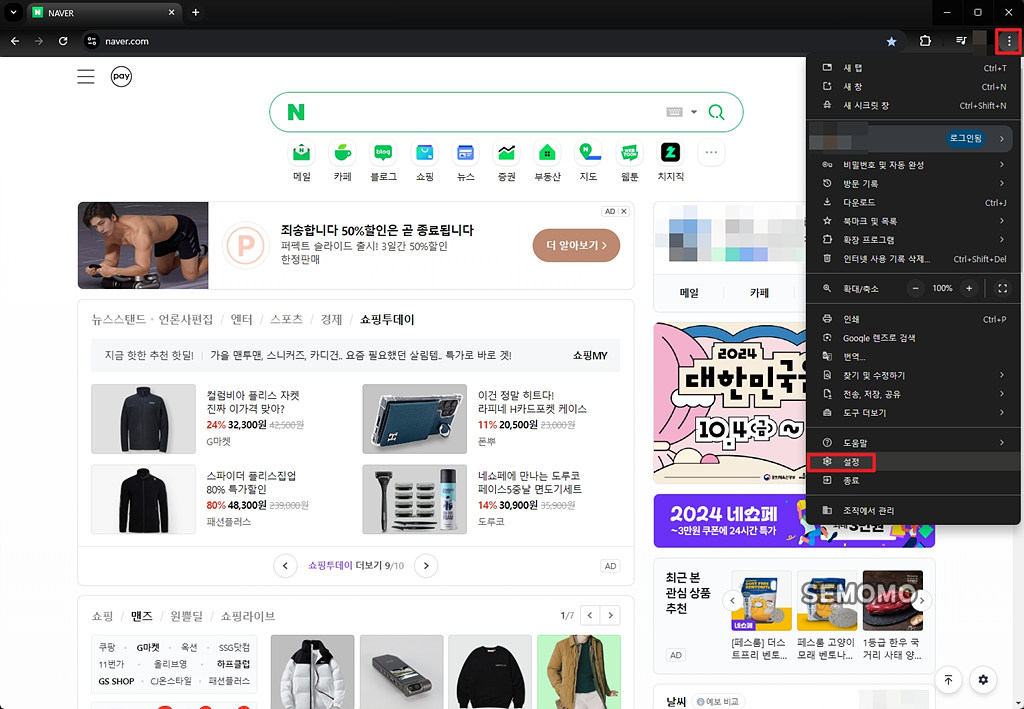Open the 2024 네쇼페 banner

point(729,521)
